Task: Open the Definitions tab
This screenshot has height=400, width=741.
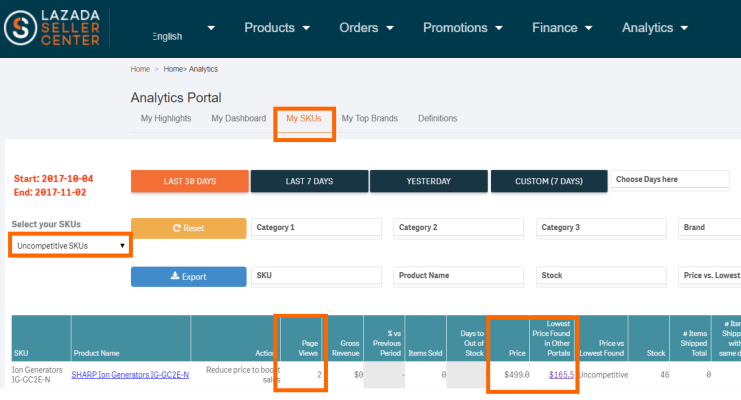Action: pos(438,118)
